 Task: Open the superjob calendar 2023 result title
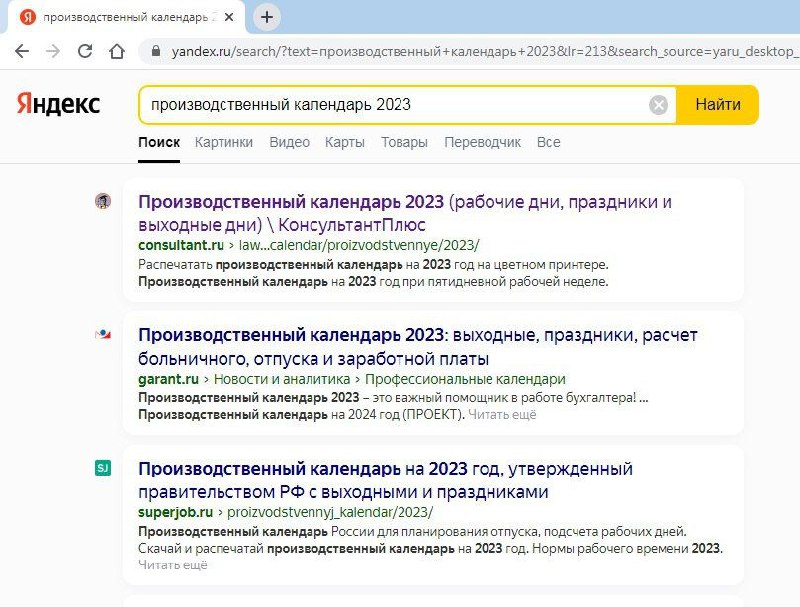pyautogui.click(x=385, y=480)
